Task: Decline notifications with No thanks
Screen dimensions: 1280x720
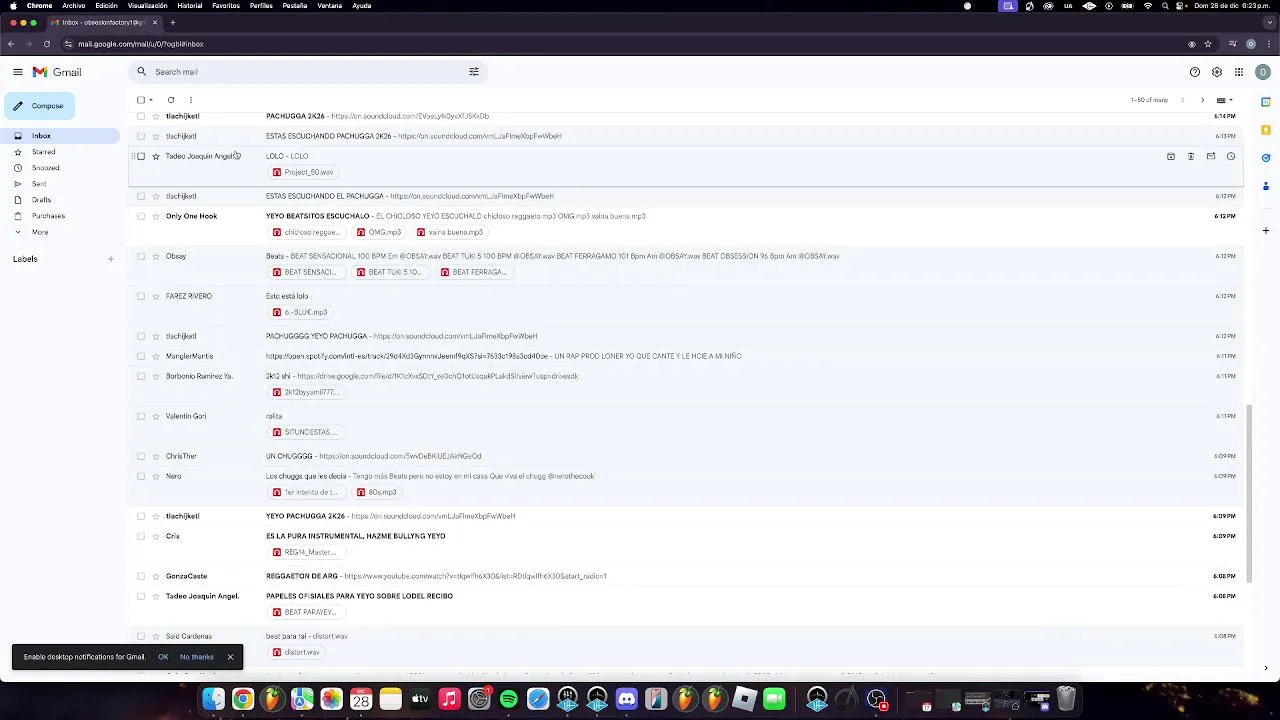Action: [x=197, y=657]
